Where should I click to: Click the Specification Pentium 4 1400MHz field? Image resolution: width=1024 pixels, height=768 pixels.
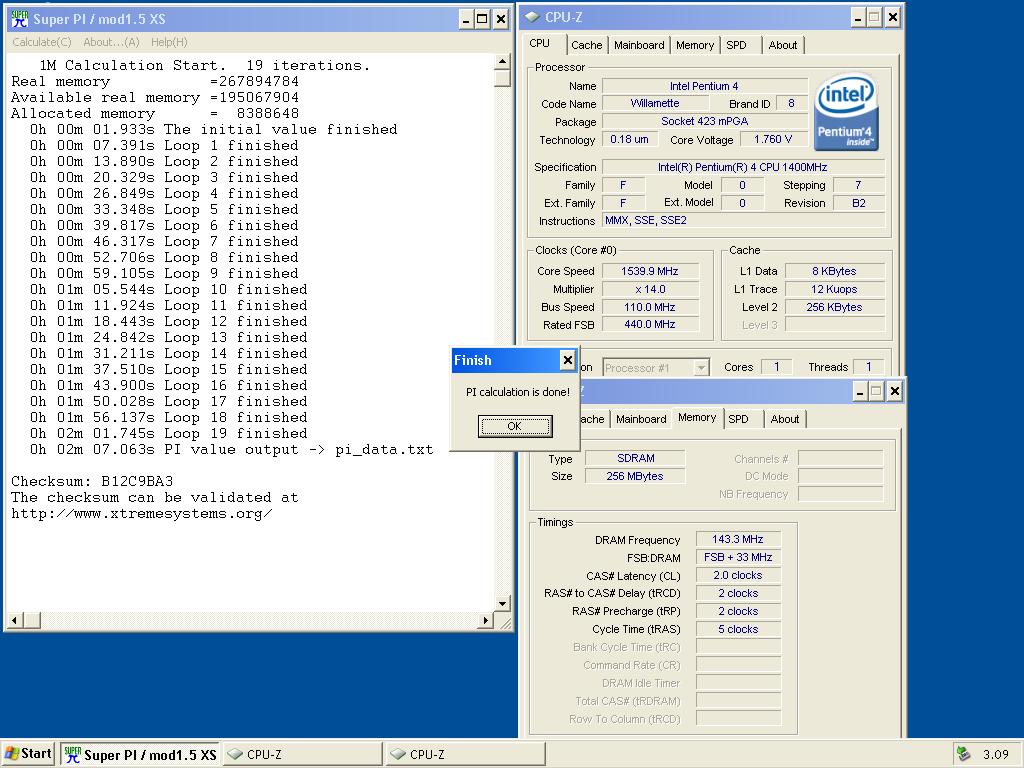pyautogui.click(x=743, y=167)
